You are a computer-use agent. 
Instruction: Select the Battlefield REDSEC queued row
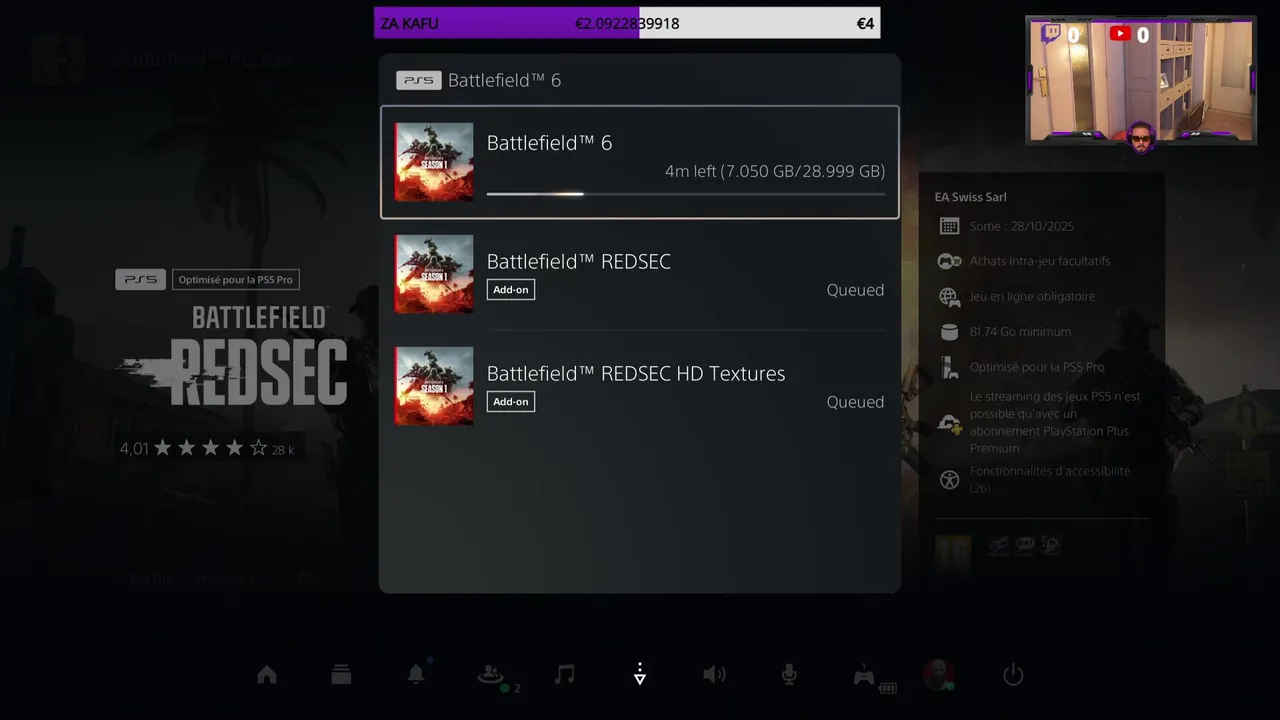(x=640, y=274)
